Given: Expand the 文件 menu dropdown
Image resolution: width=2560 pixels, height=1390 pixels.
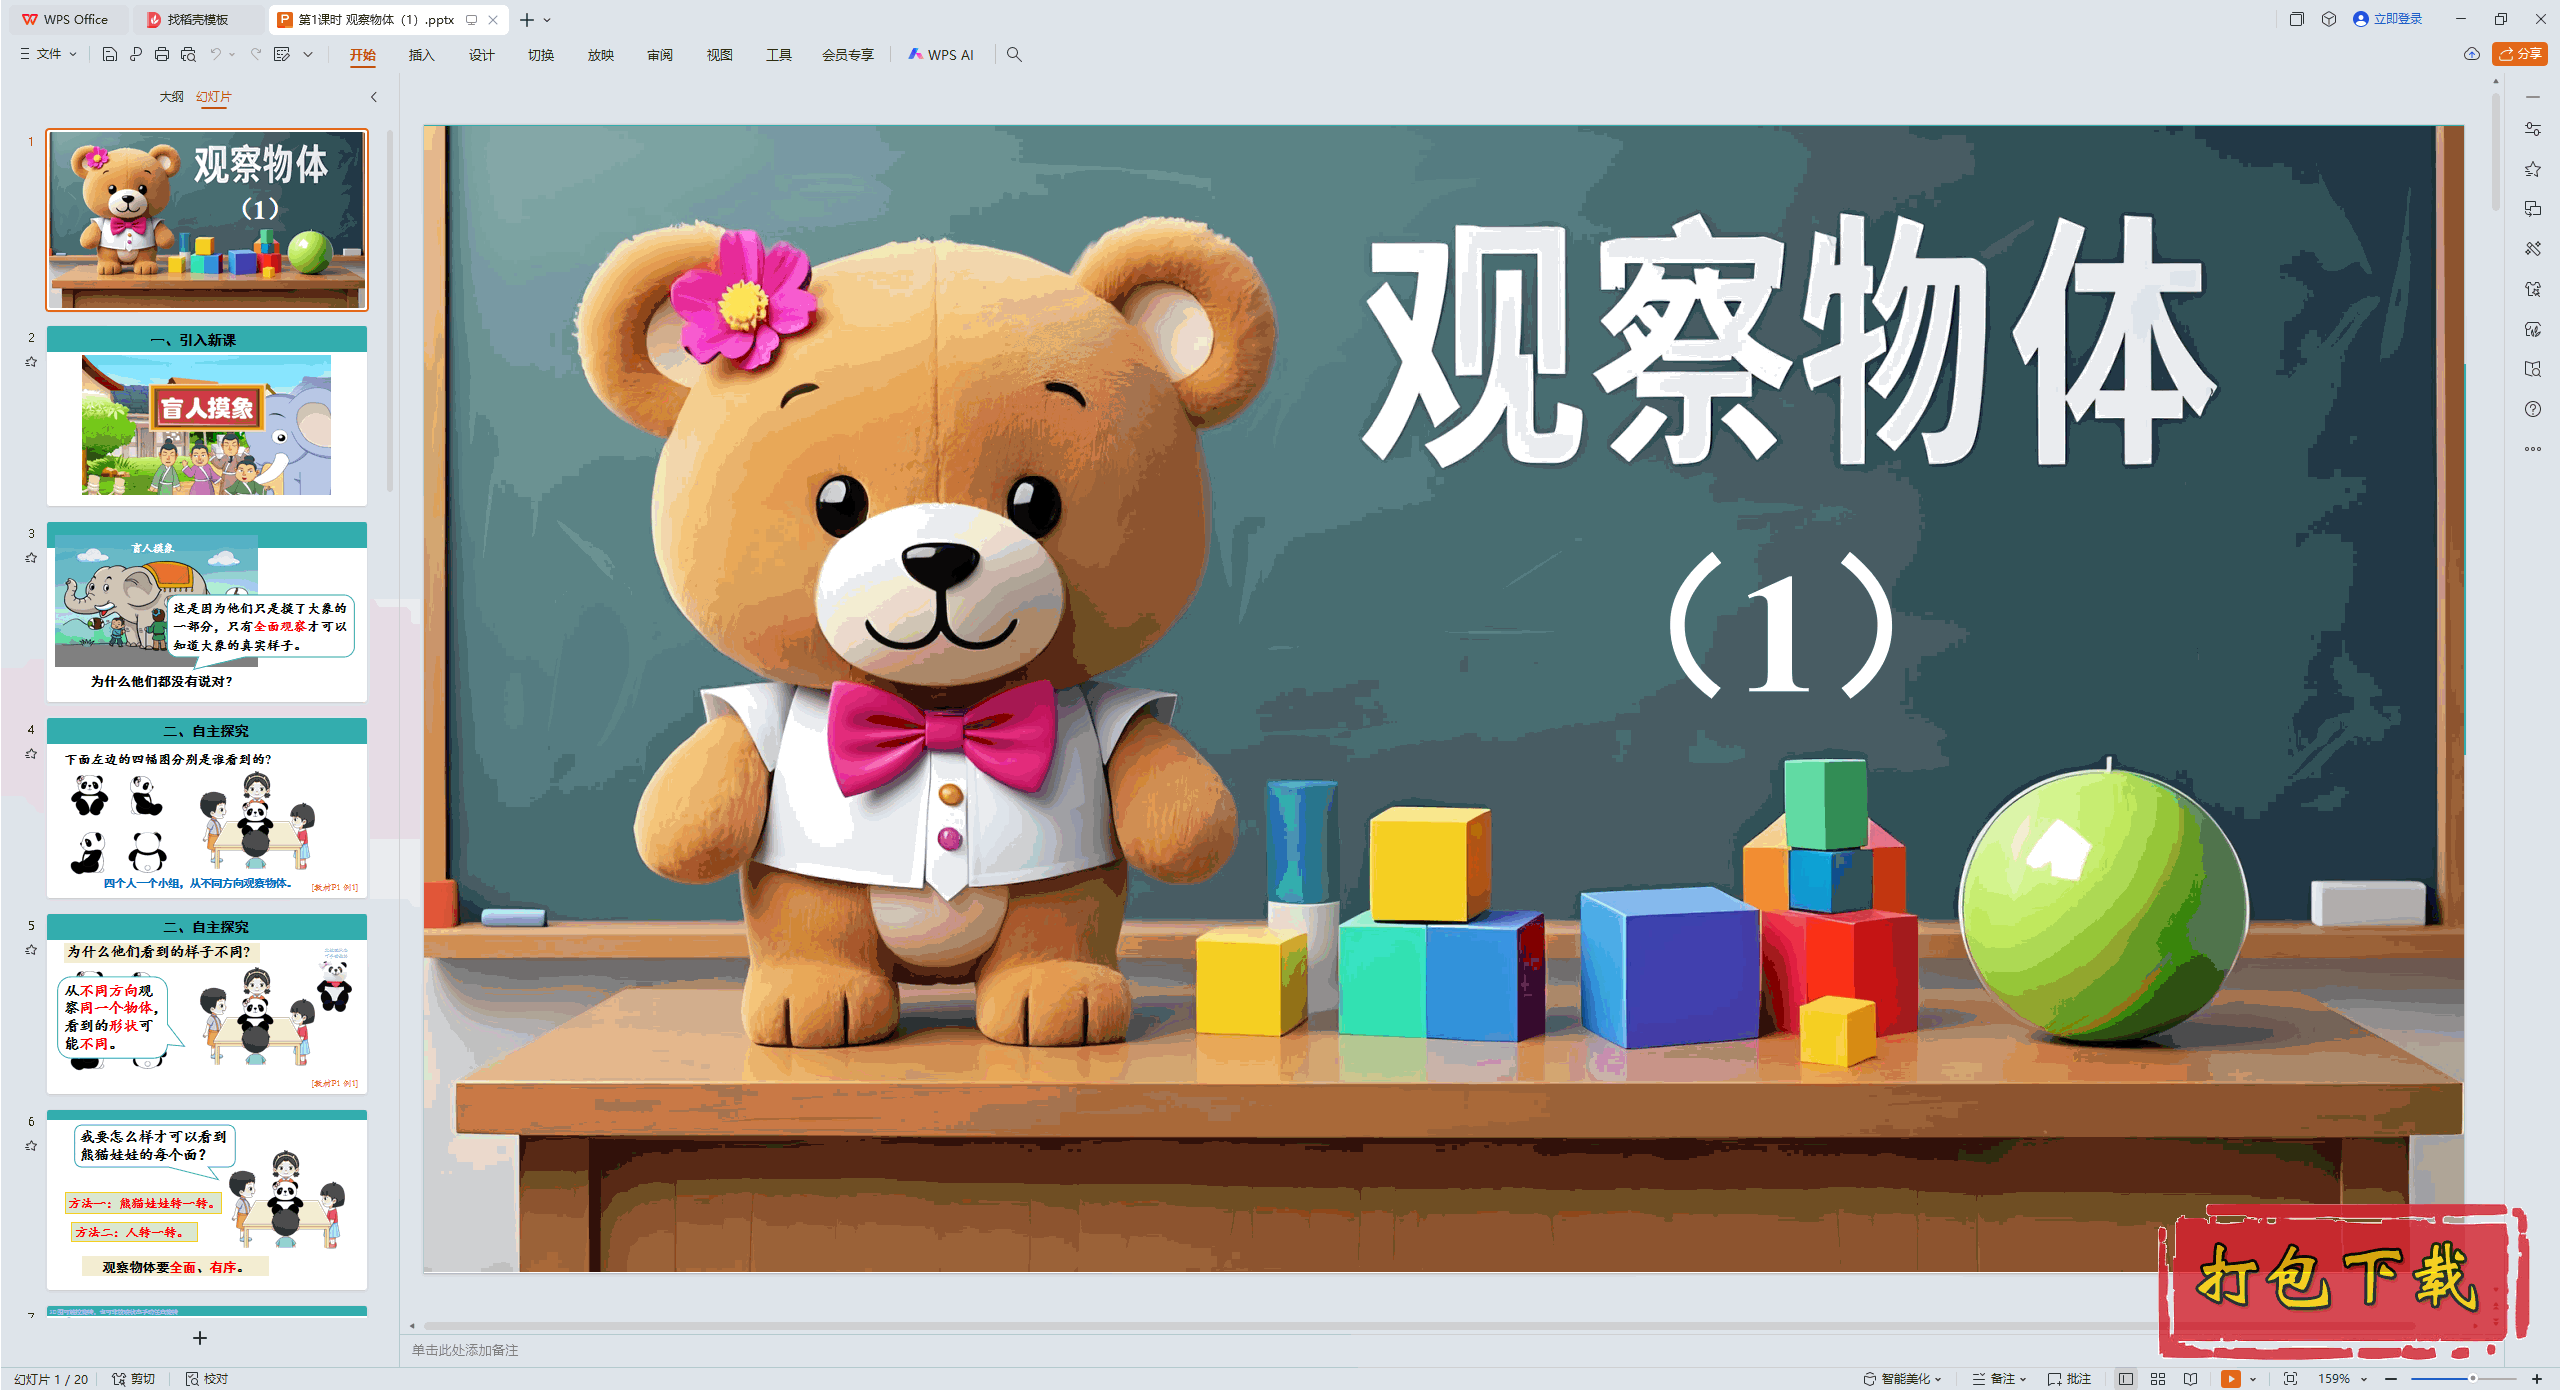Looking at the screenshot, I should [48, 54].
